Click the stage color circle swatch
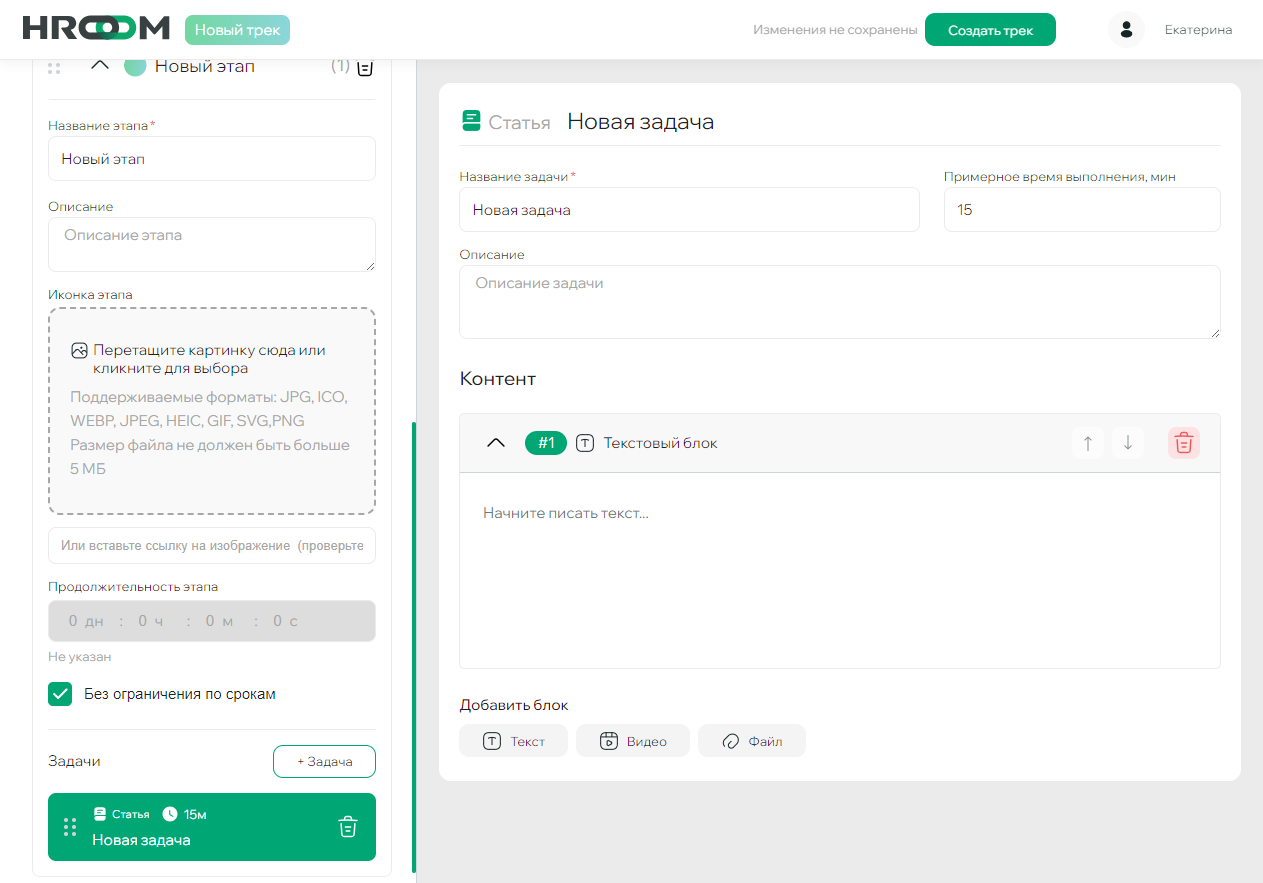Viewport: 1263px width, 883px height. tap(135, 66)
